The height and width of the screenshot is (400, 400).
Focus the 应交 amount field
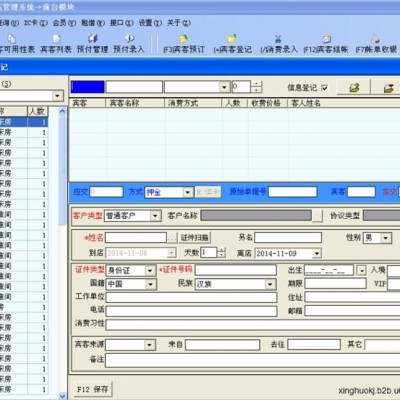(x=107, y=192)
